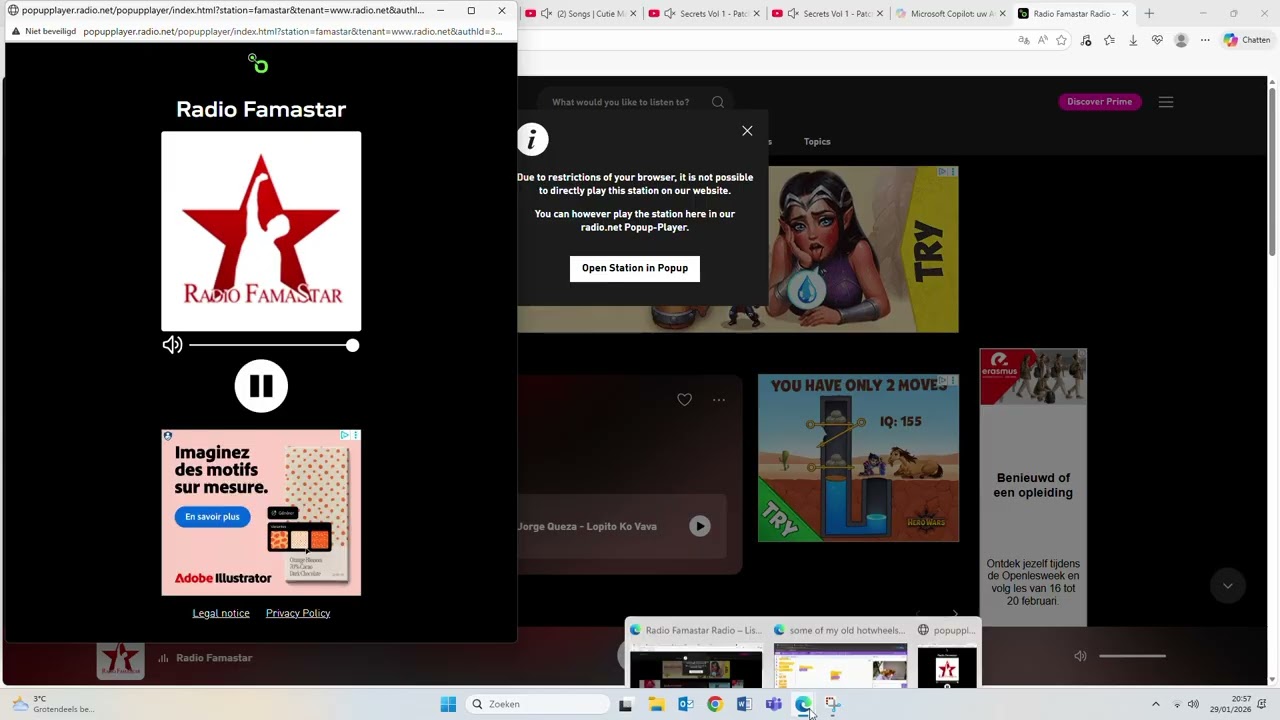Open Edge settings and more menu
The height and width of the screenshot is (720, 1280).
(1205, 40)
